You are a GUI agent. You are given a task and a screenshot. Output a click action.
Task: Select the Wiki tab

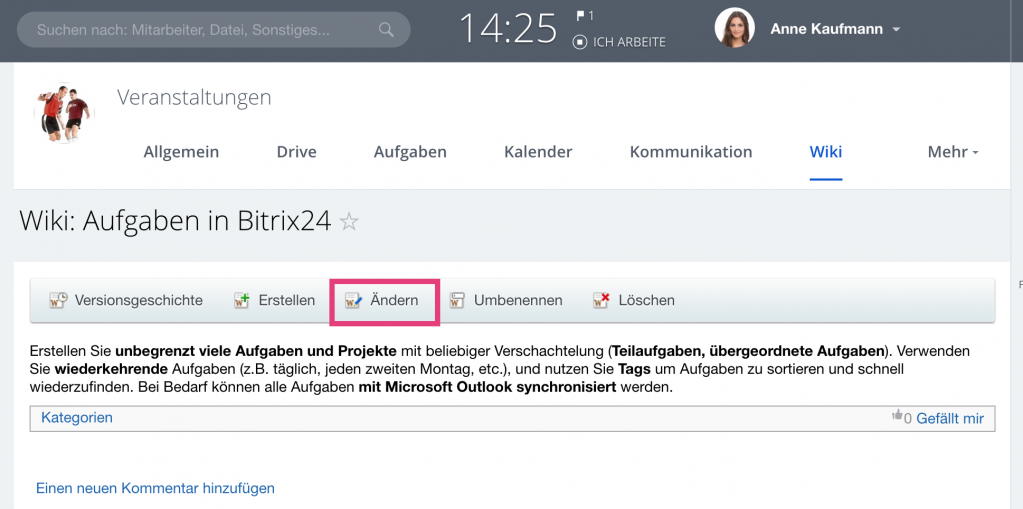(826, 152)
